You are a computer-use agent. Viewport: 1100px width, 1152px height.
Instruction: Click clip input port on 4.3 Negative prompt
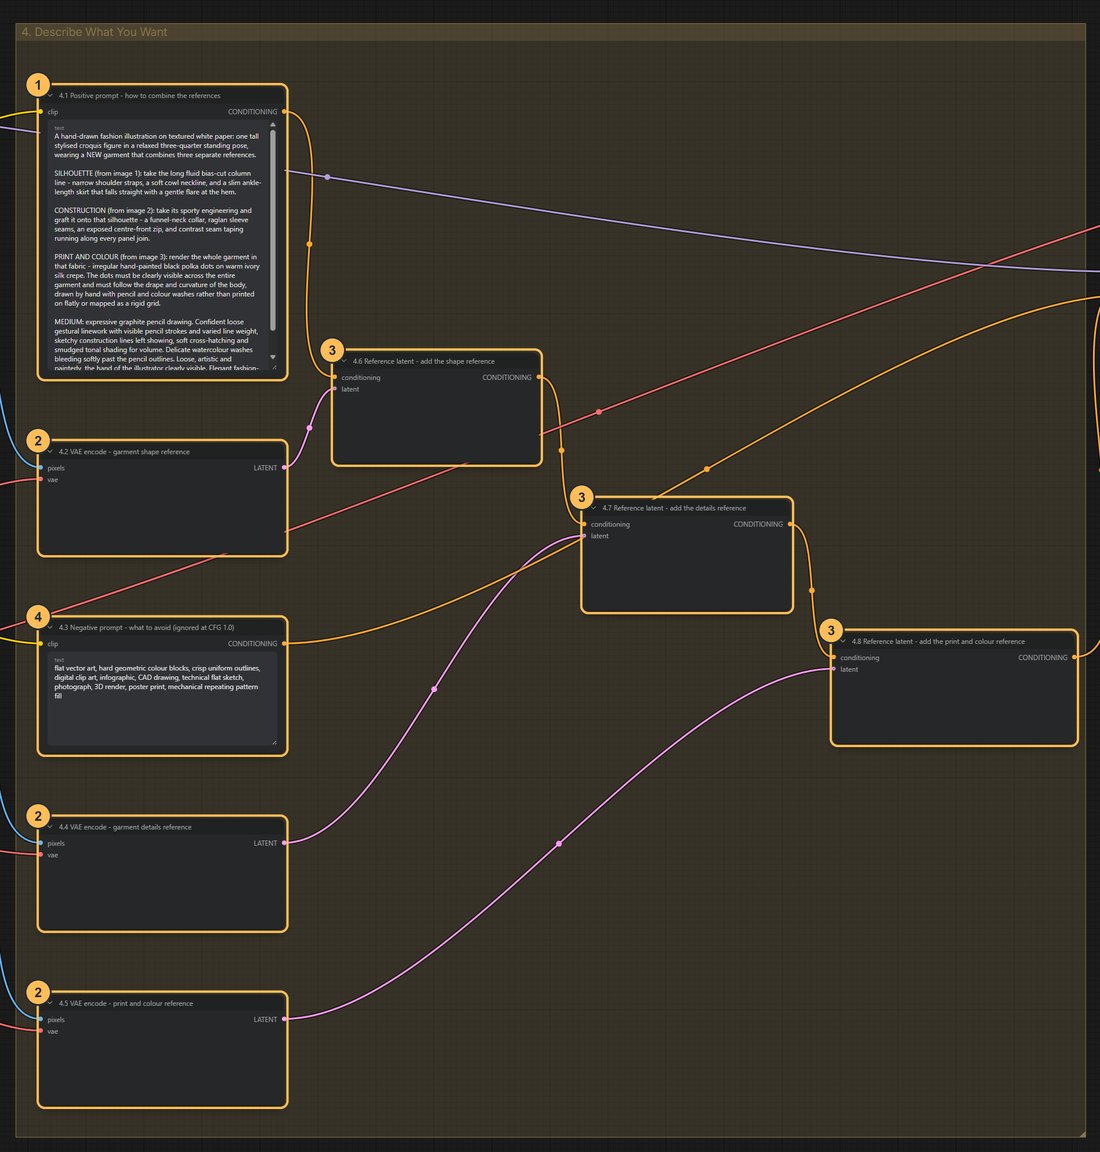(x=40, y=644)
